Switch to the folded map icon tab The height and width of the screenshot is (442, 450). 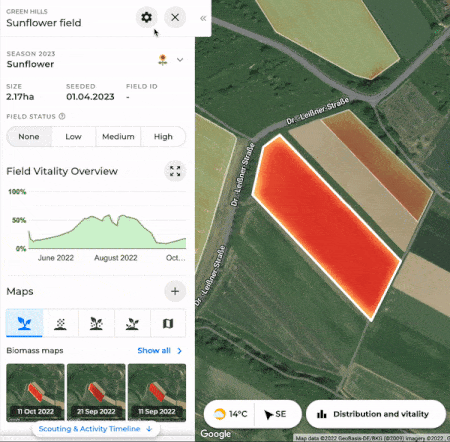(x=168, y=323)
